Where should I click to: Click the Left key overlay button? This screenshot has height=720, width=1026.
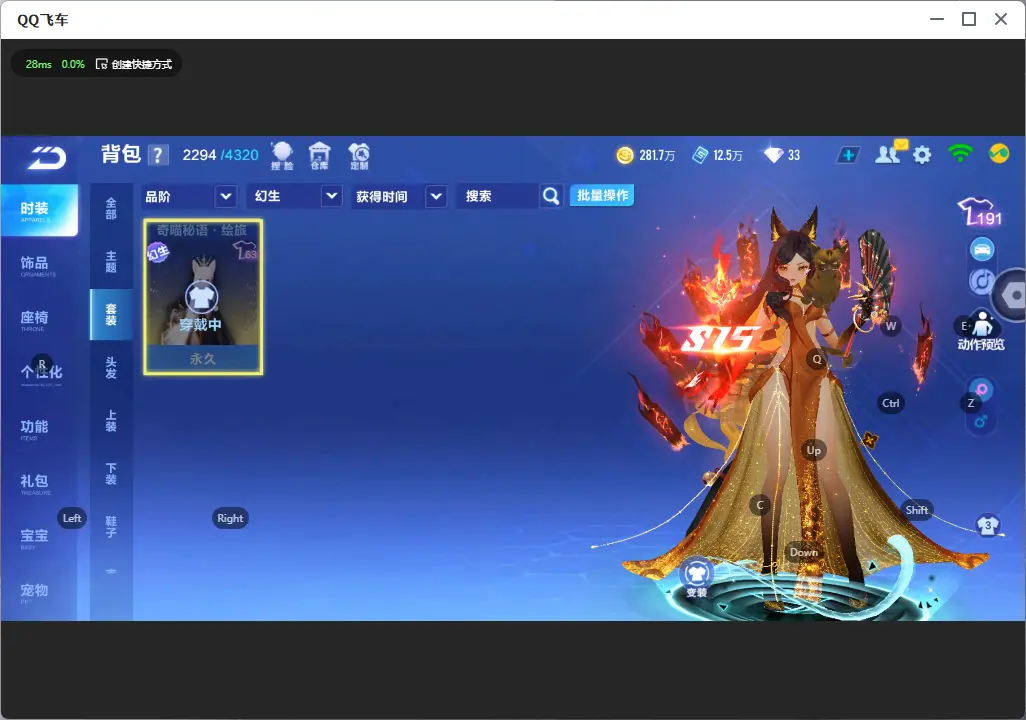tap(72, 518)
